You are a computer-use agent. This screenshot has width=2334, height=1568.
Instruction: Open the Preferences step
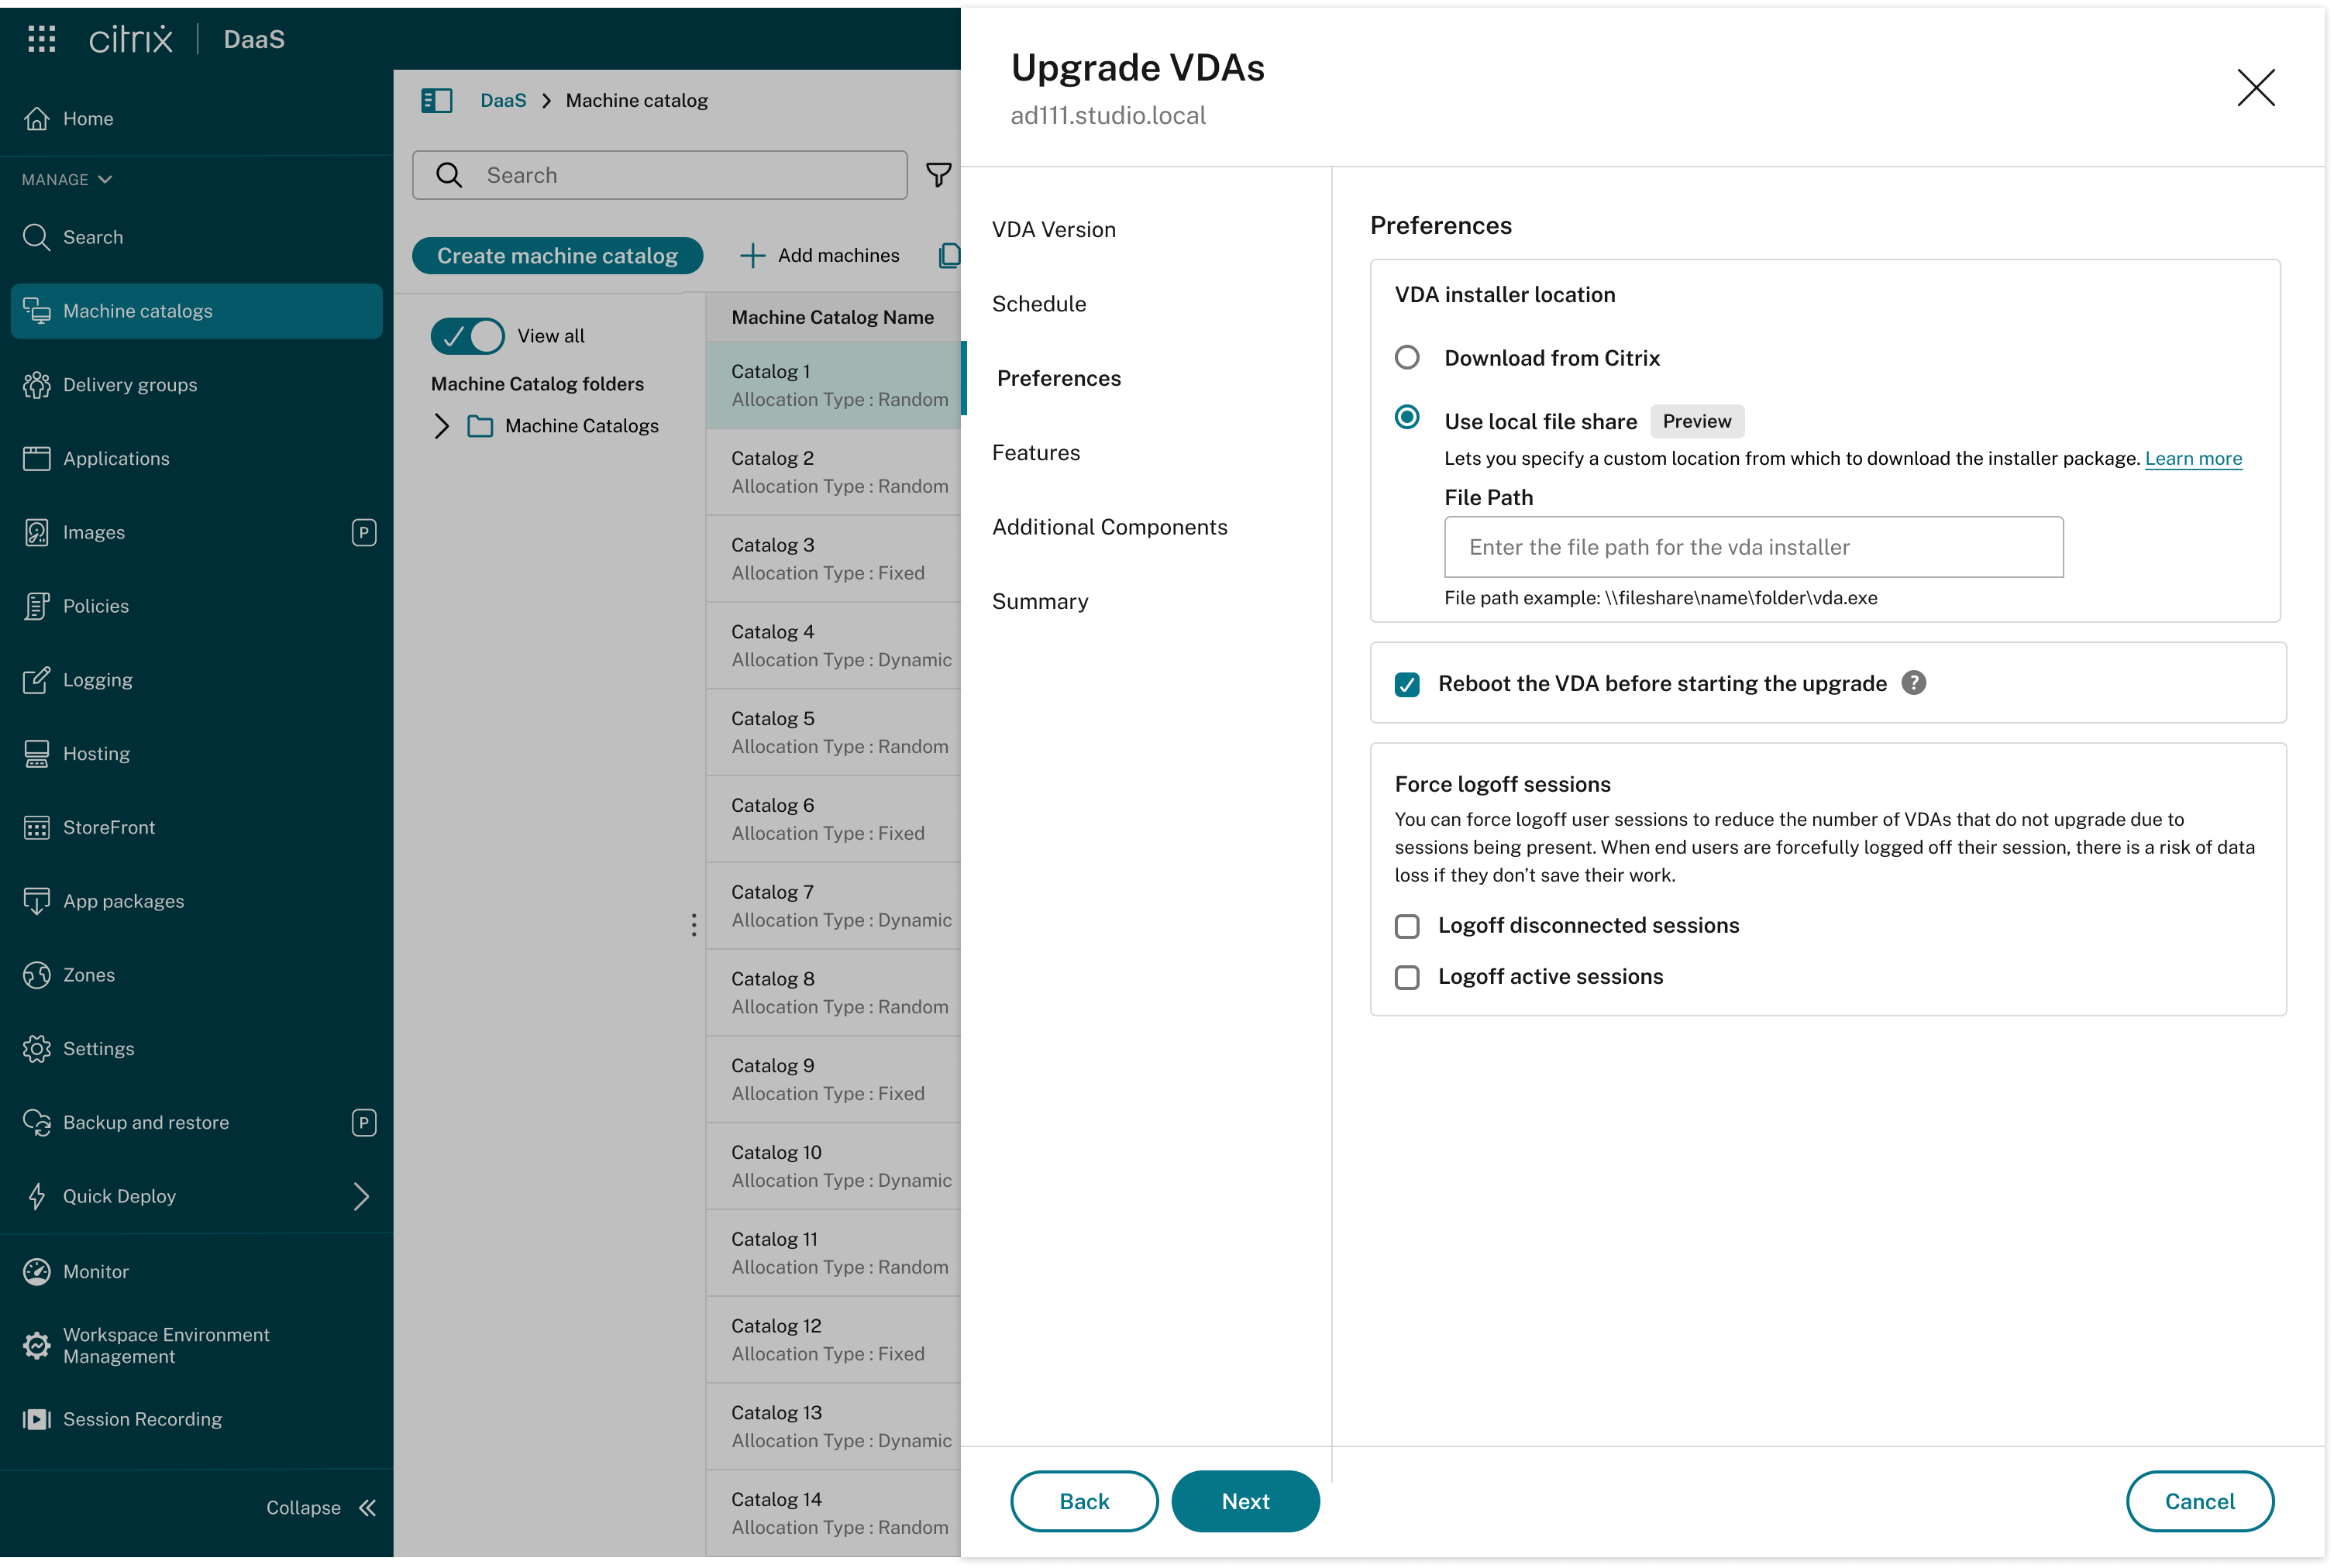[x=1058, y=378]
